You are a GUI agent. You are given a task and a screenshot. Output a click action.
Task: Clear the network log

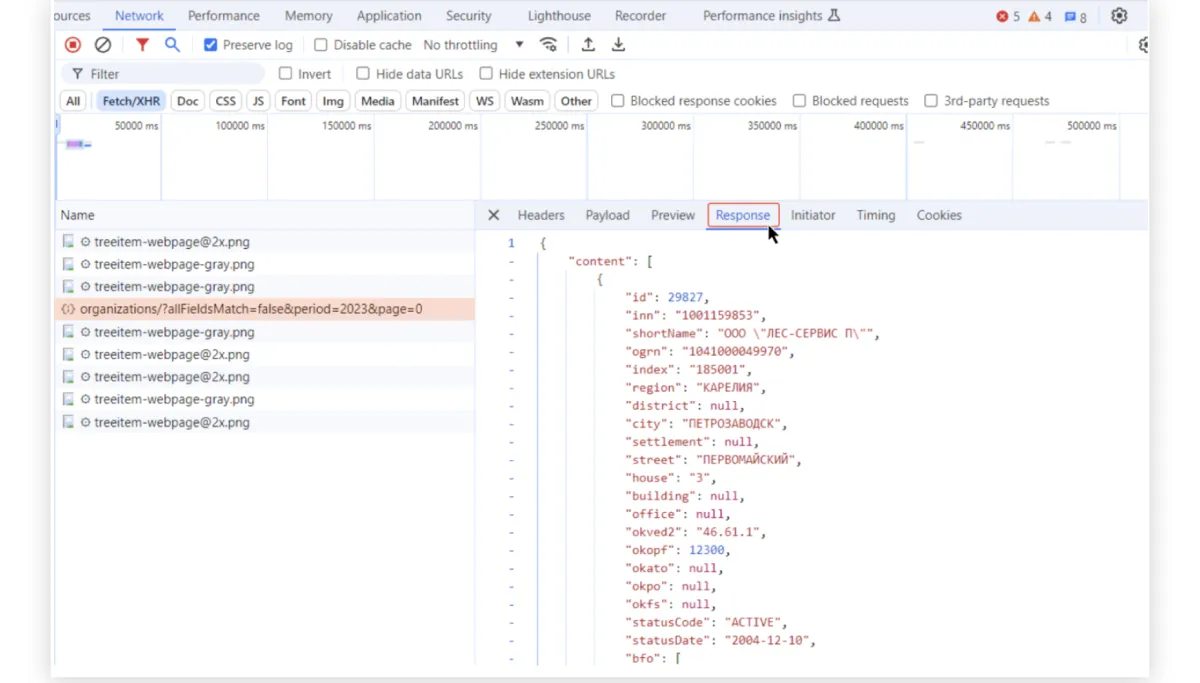[x=103, y=45]
